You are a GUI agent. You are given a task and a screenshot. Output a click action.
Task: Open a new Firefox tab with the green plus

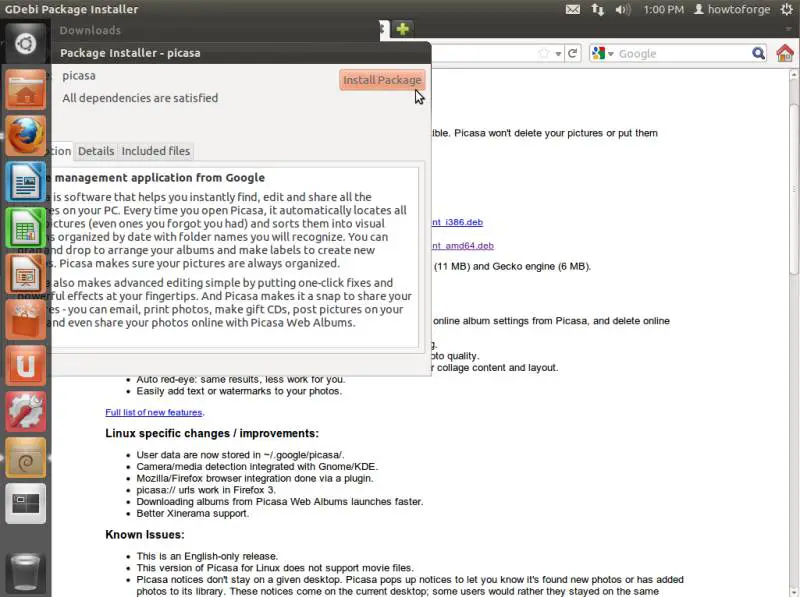(403, 29)
